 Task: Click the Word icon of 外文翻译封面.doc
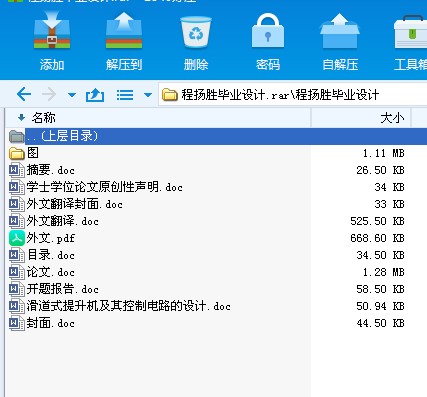click(x=17, y=204)
